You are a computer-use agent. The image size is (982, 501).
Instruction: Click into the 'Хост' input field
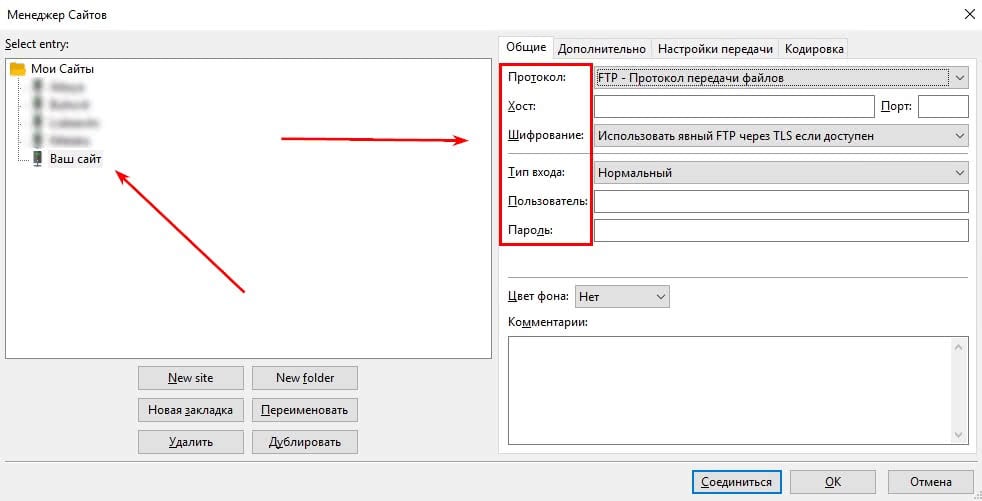click(734, 106)
